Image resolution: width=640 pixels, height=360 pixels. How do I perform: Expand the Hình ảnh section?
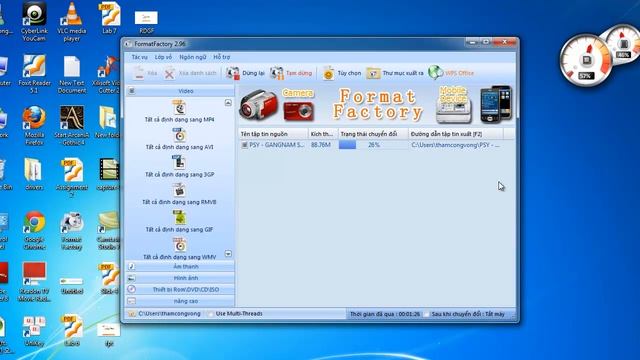click(180, 278)
